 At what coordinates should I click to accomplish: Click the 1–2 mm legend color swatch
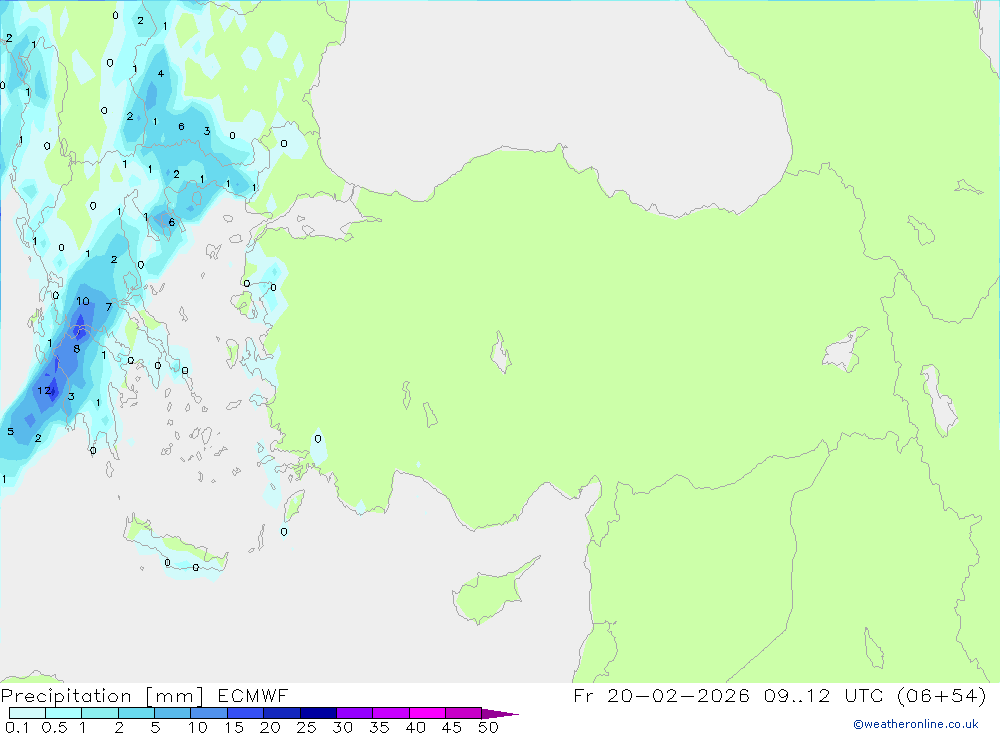coord(100,713)
